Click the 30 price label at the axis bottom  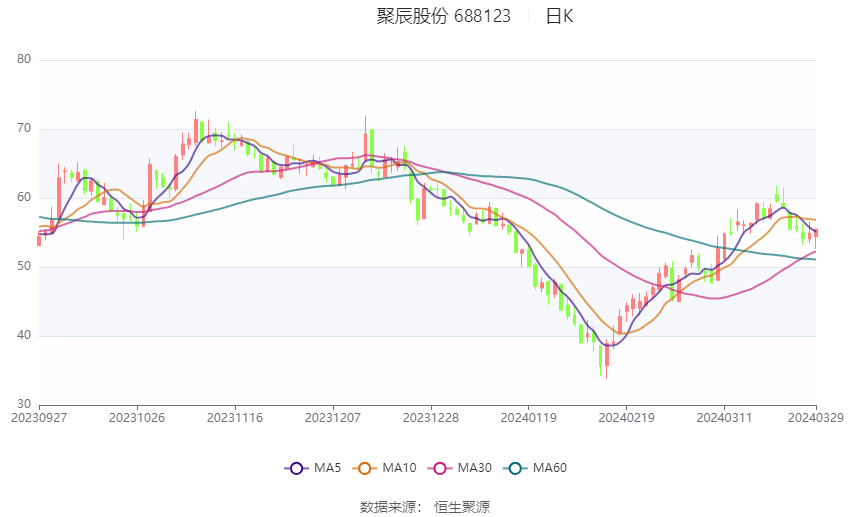click(25, 404)
